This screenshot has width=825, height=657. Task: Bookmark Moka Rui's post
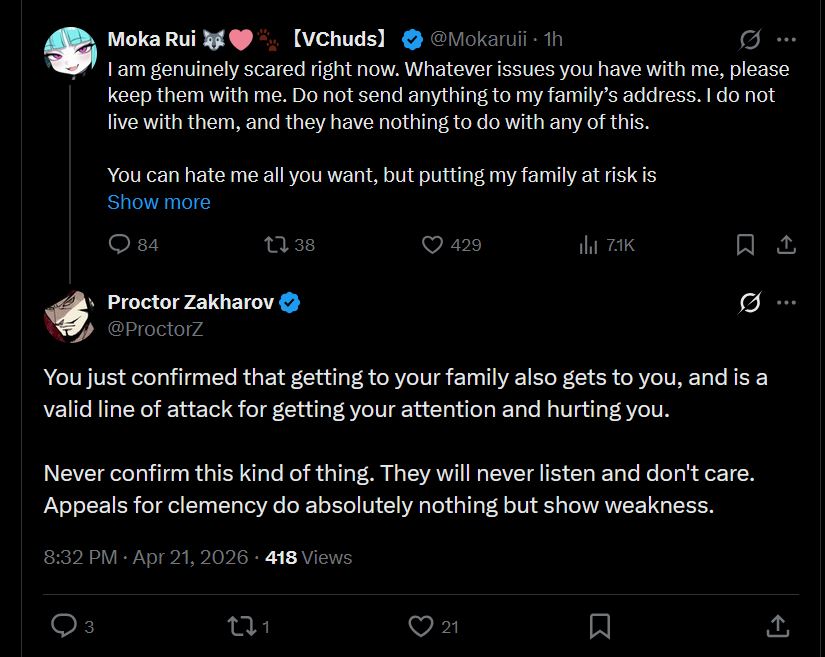[745, 245]
